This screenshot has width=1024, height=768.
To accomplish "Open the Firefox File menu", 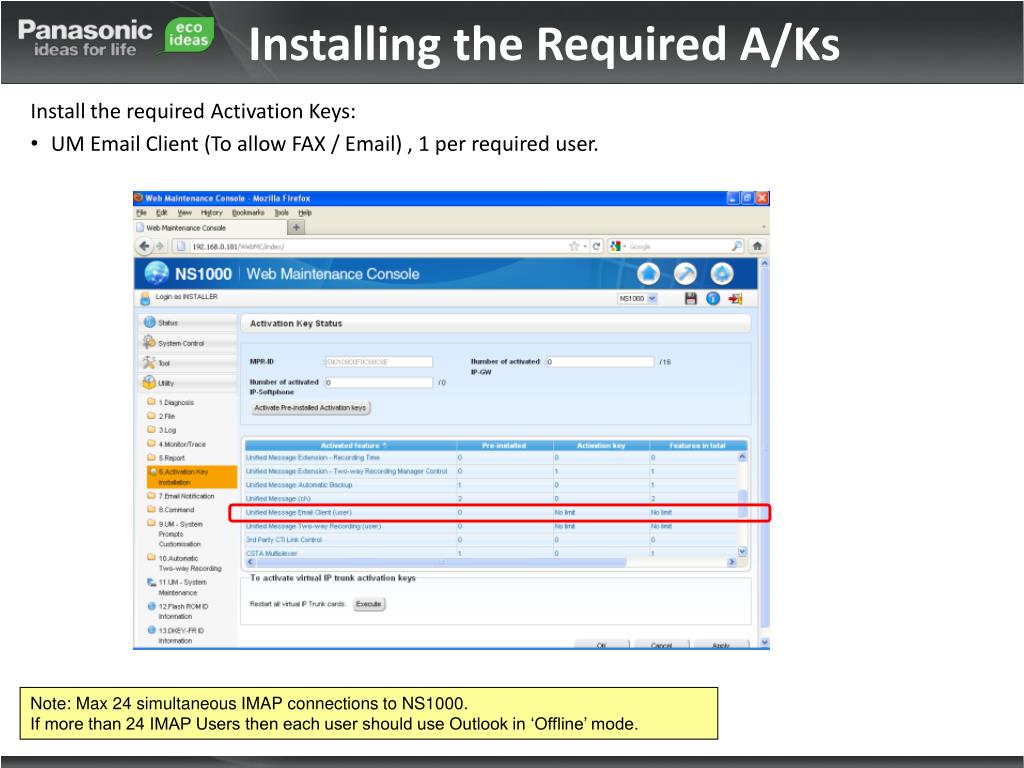I will pyautogui.click(x=141, y=212).
